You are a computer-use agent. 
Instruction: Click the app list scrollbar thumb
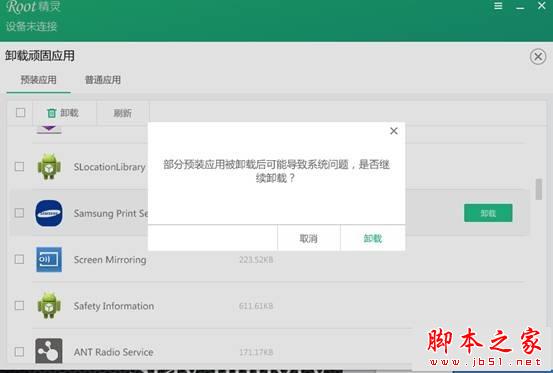(x=539, y=189)
